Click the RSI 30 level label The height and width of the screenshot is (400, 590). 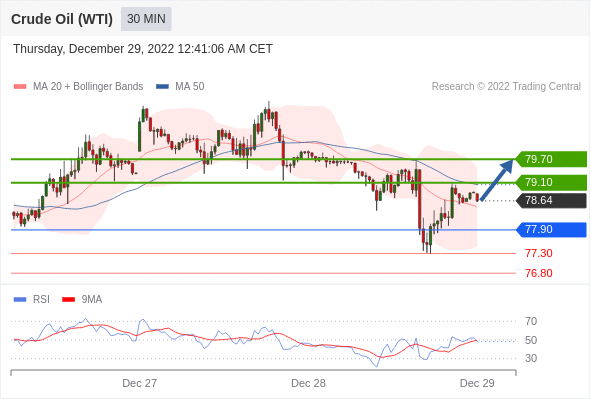coord(531,358)
